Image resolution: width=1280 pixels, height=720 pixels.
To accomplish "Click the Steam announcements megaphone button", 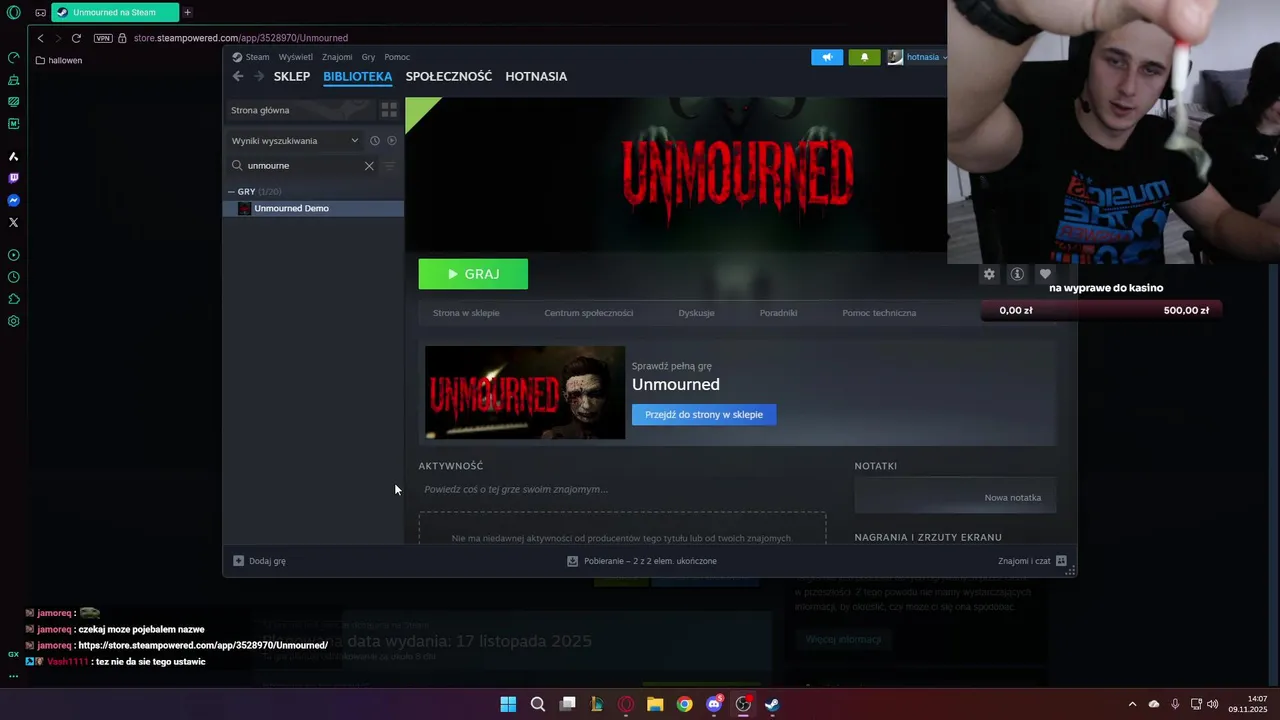I will pyautogui.click(x=827, y=57).
